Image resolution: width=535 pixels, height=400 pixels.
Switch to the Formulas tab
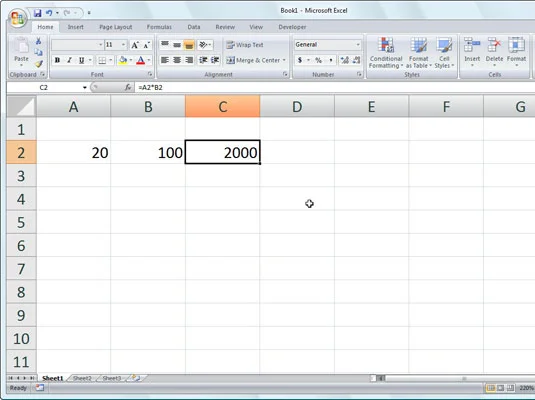click(159, 27)
